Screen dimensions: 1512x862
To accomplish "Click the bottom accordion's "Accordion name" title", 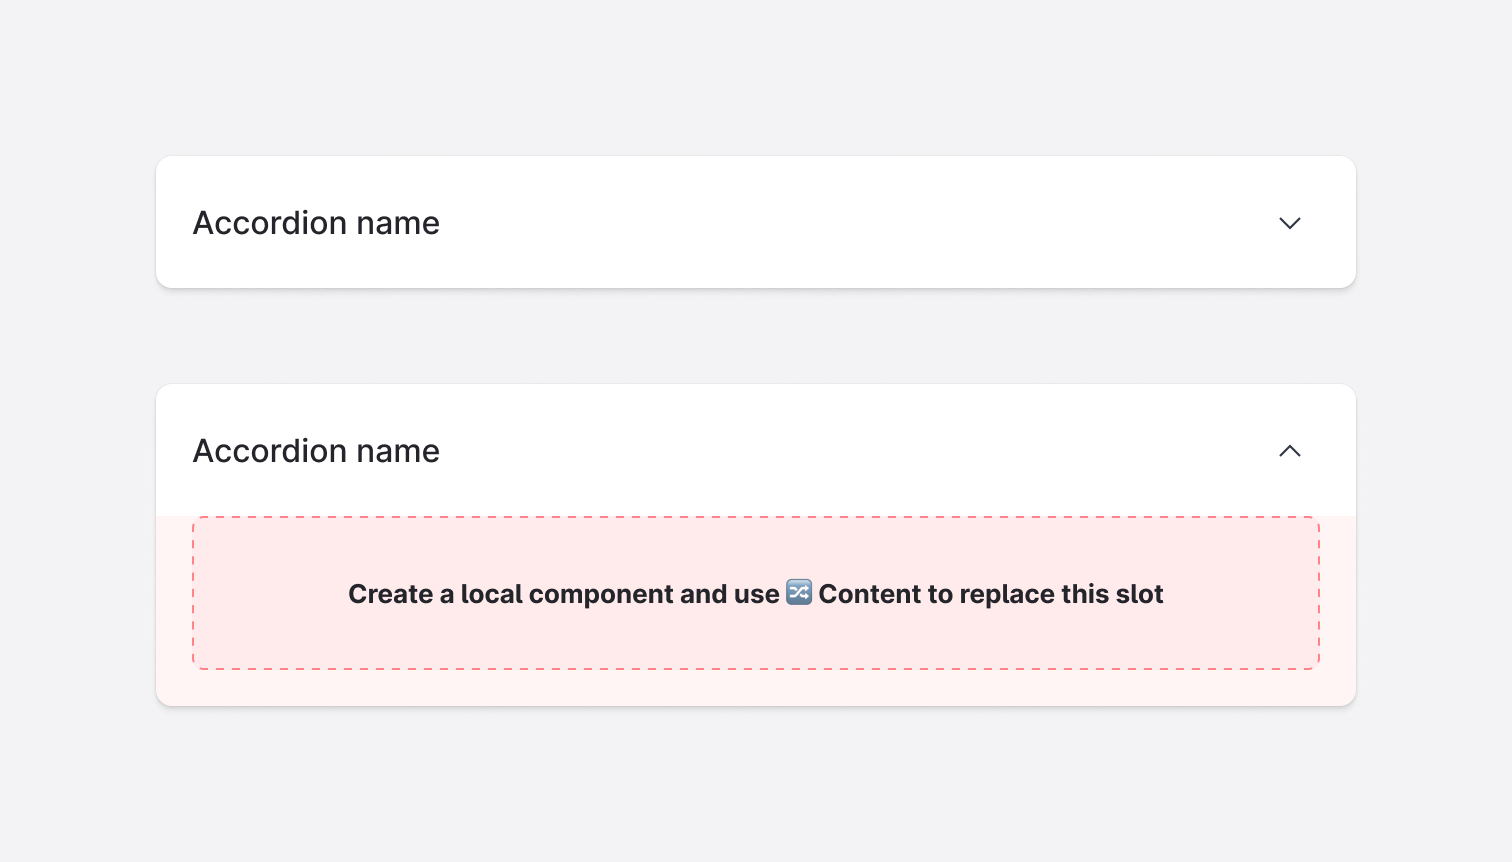I will pyautogui.click(x=316, y=451).
